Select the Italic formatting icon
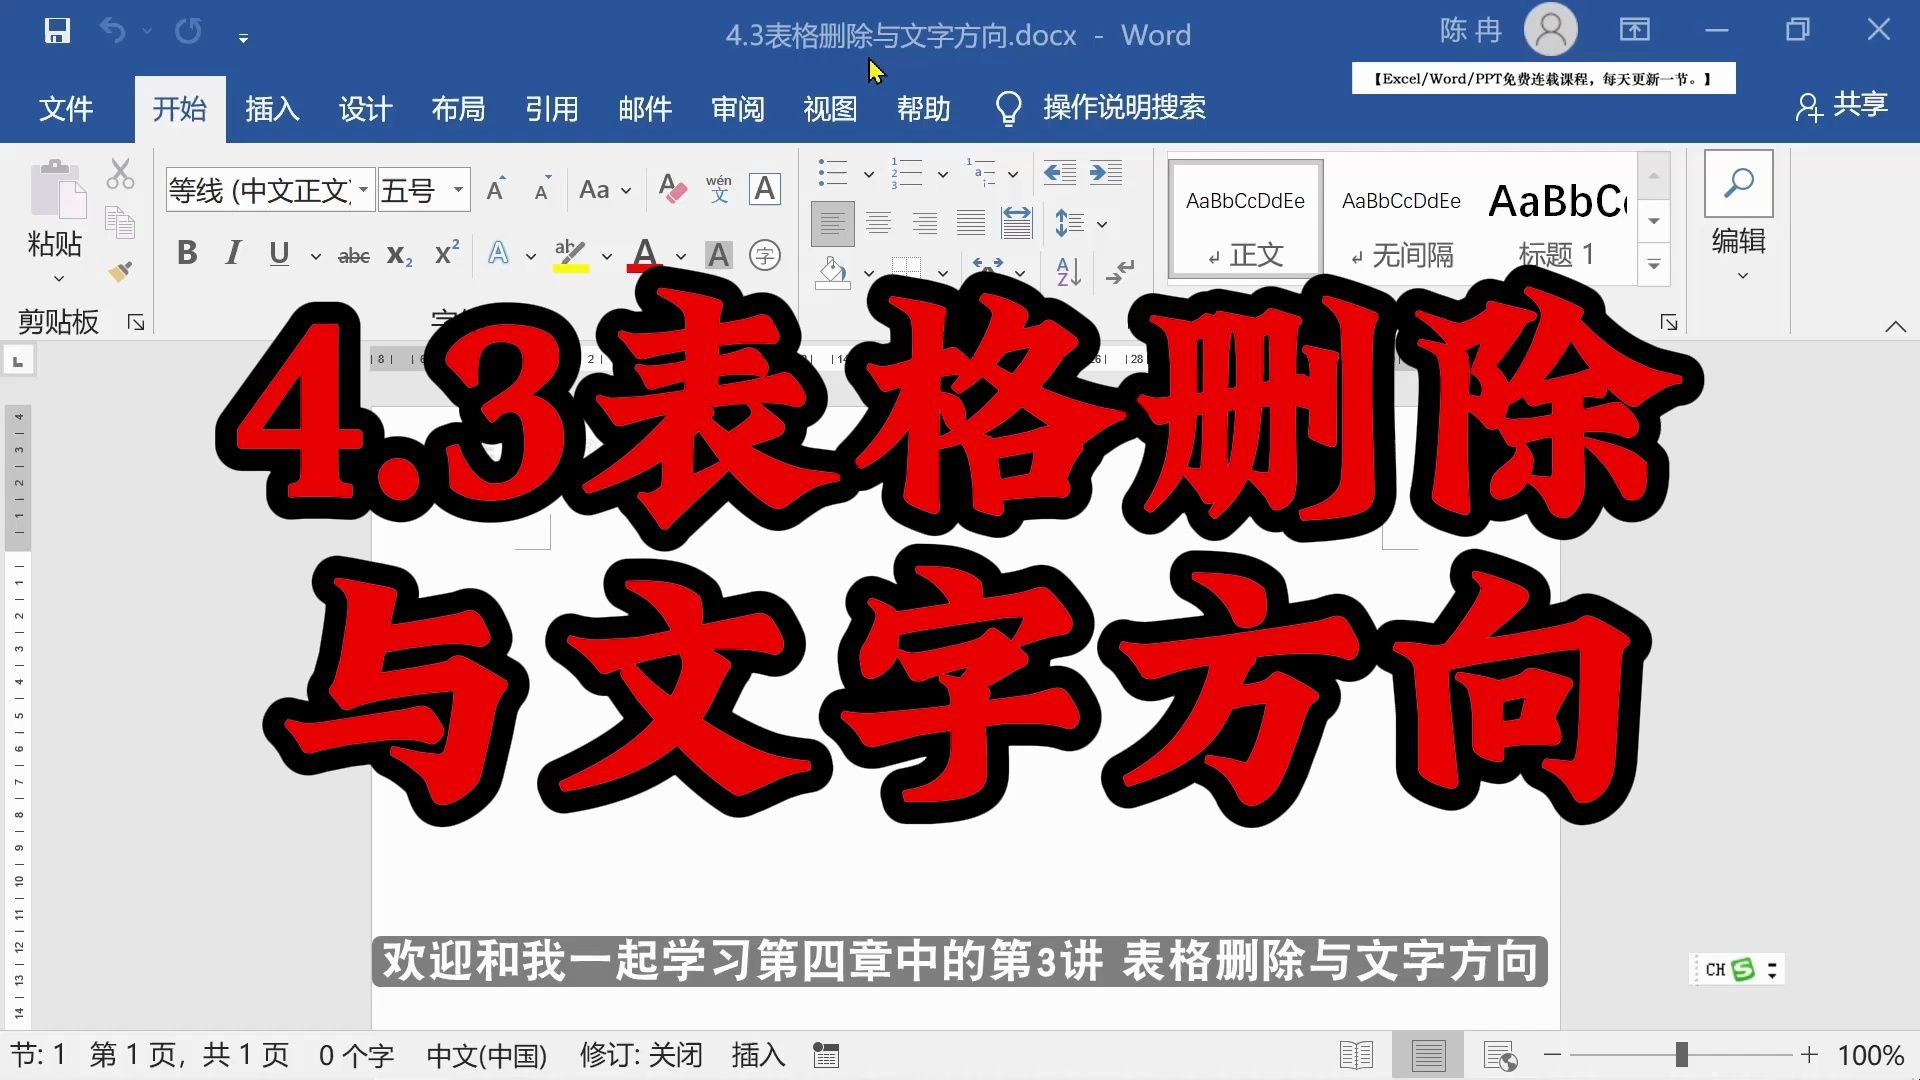The image size is (1920, 1080). (233, 255)
